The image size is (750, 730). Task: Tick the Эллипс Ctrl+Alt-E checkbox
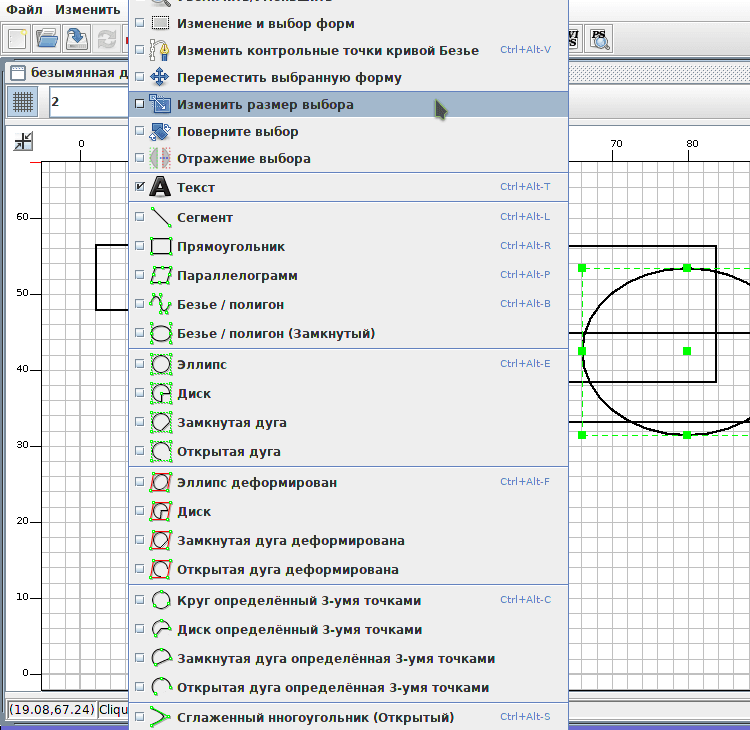coord(140,364)
